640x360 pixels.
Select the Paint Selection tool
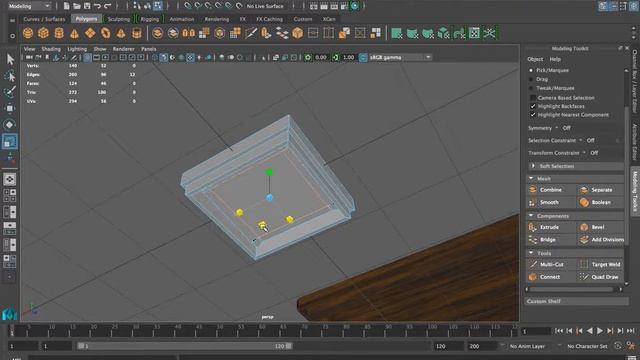[10, 92]
